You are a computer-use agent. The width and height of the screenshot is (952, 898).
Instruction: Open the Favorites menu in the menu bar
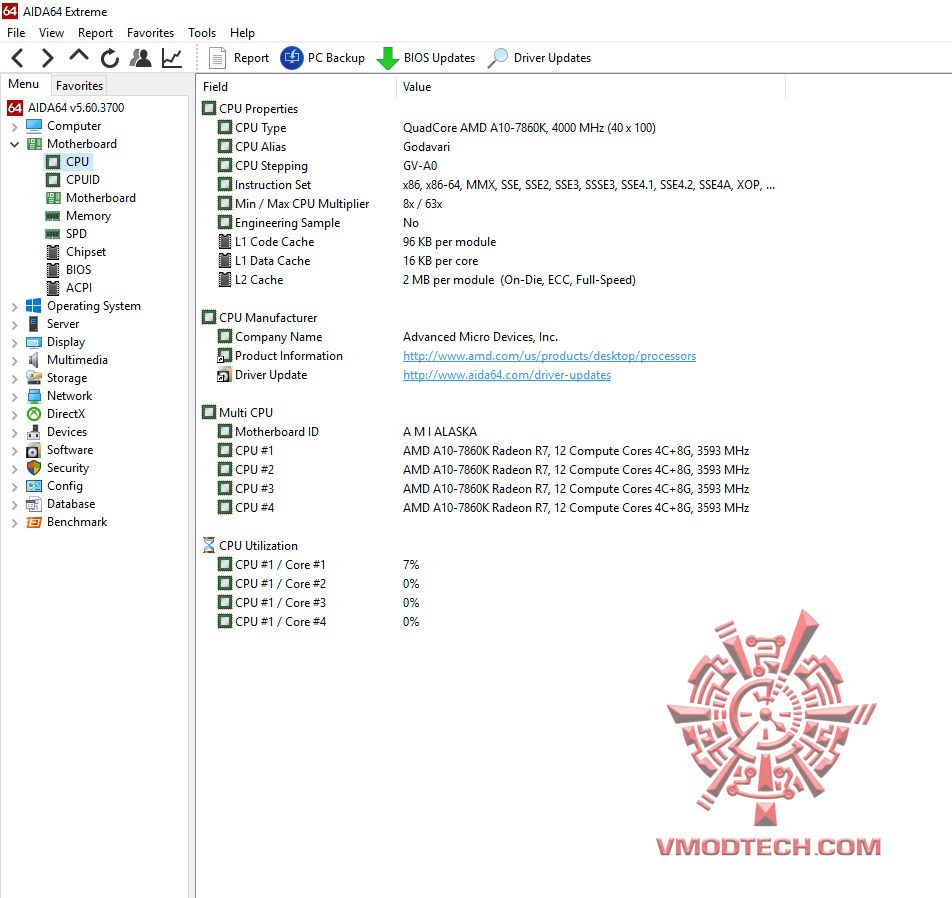point(151,33)
